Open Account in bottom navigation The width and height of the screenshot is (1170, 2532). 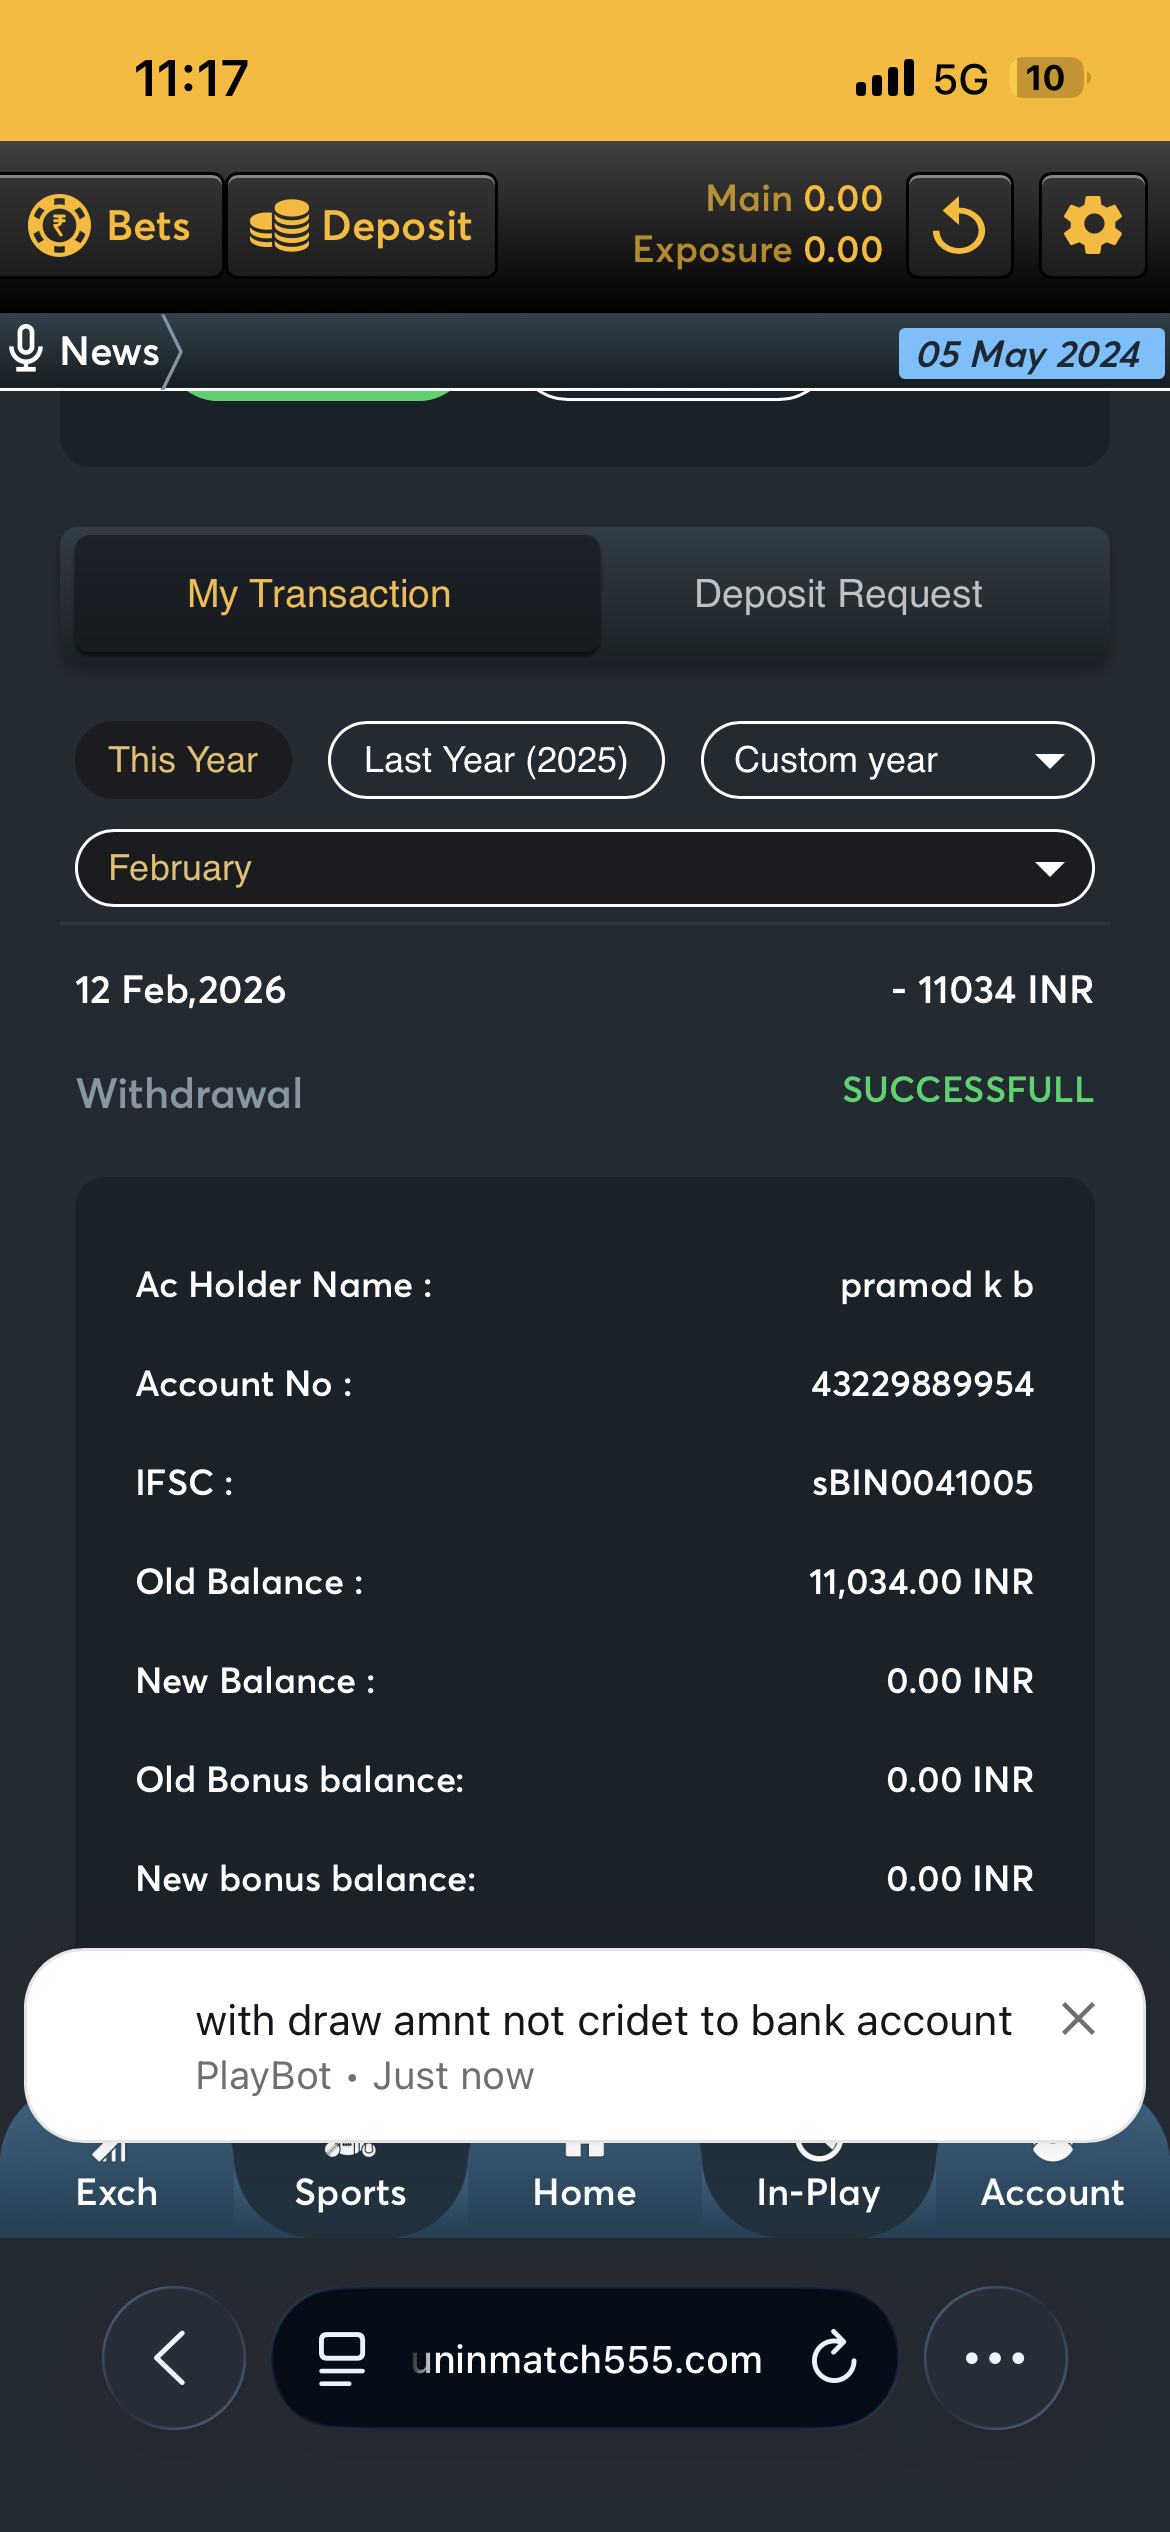pos(1052,2190)
